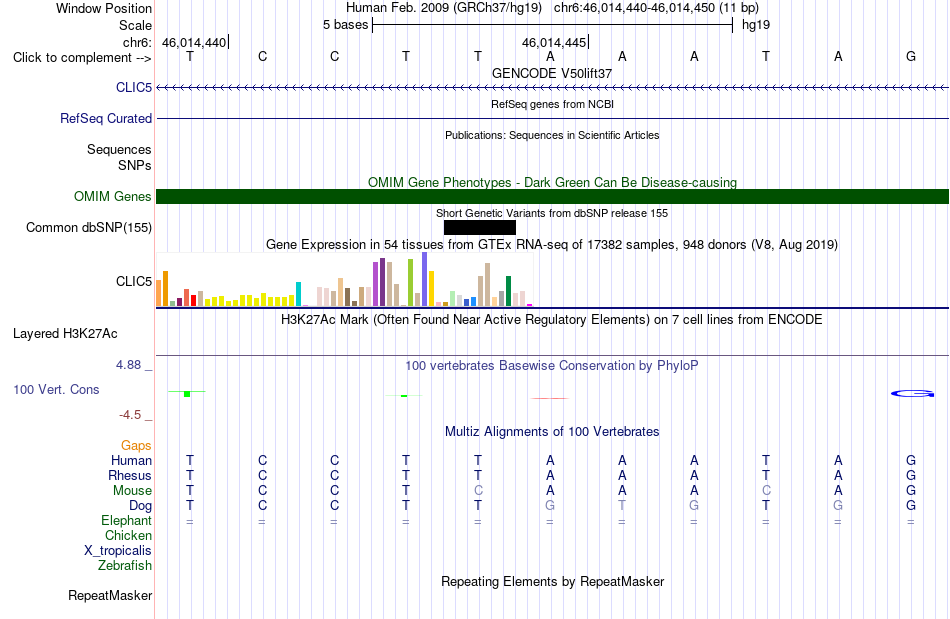Open the GTEx CLIC5 expression bar chart
The width and height of the screenshot is (950, 619).
pos(344,280)
